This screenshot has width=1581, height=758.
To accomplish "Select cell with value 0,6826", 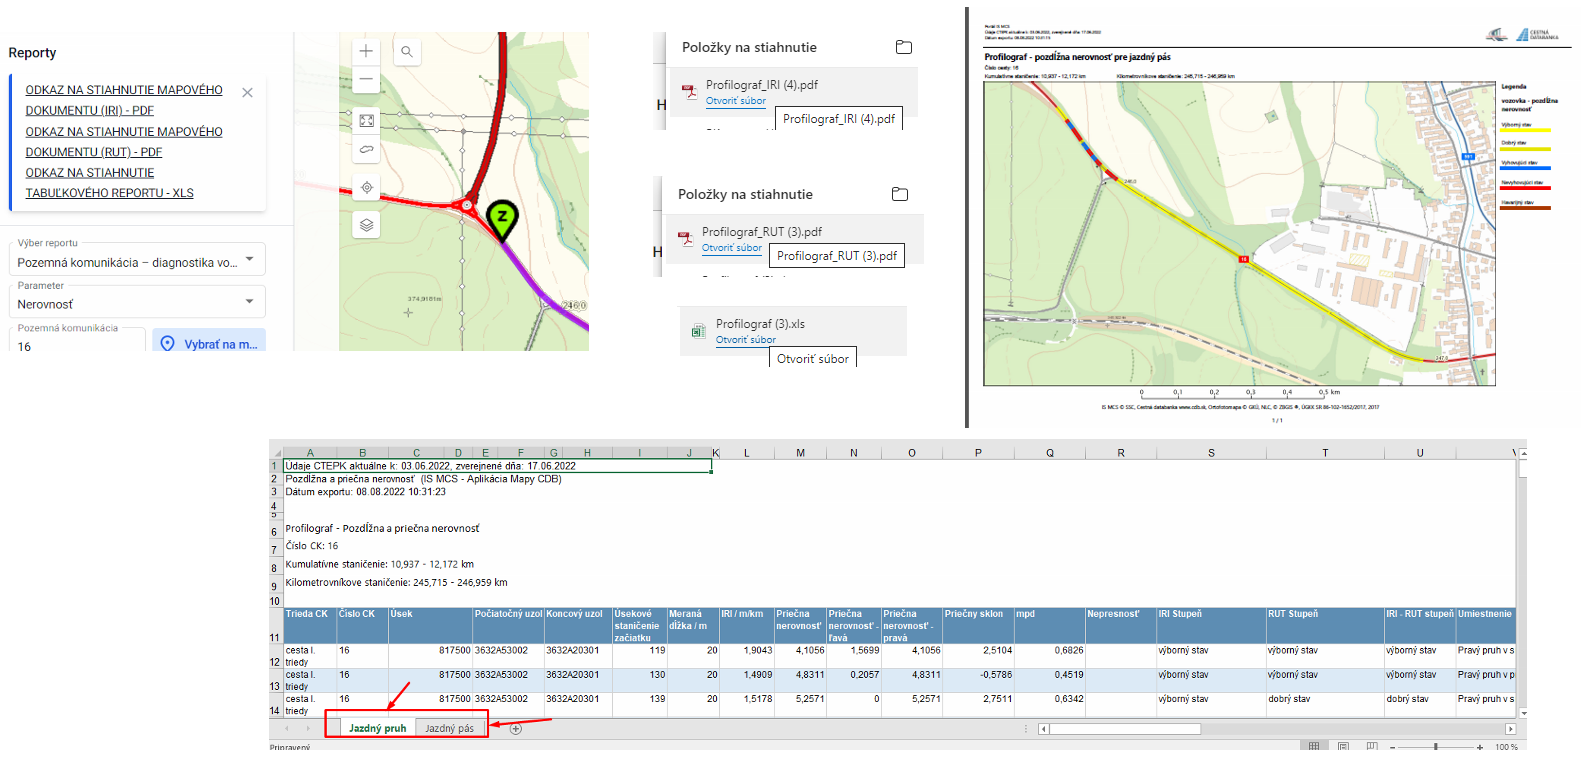I will [1050, 656].
